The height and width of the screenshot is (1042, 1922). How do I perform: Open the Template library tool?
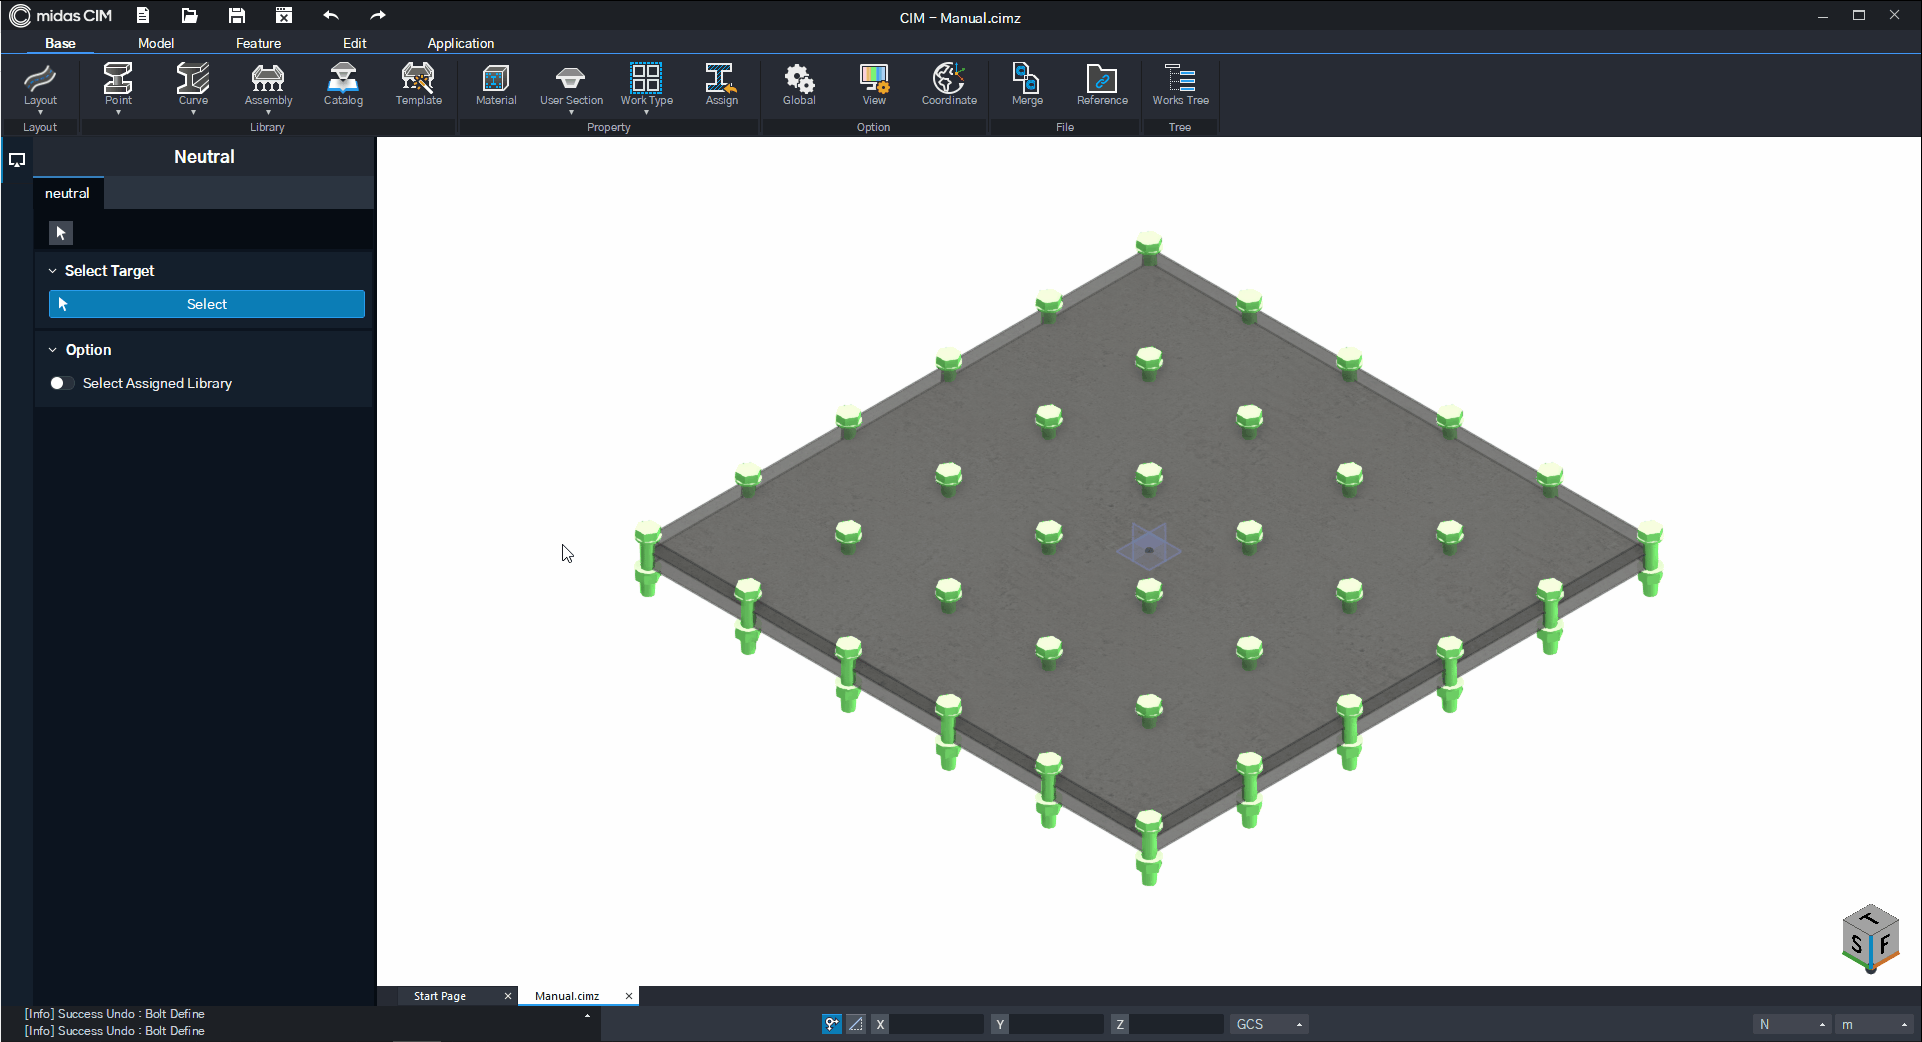tap(418, 84)
